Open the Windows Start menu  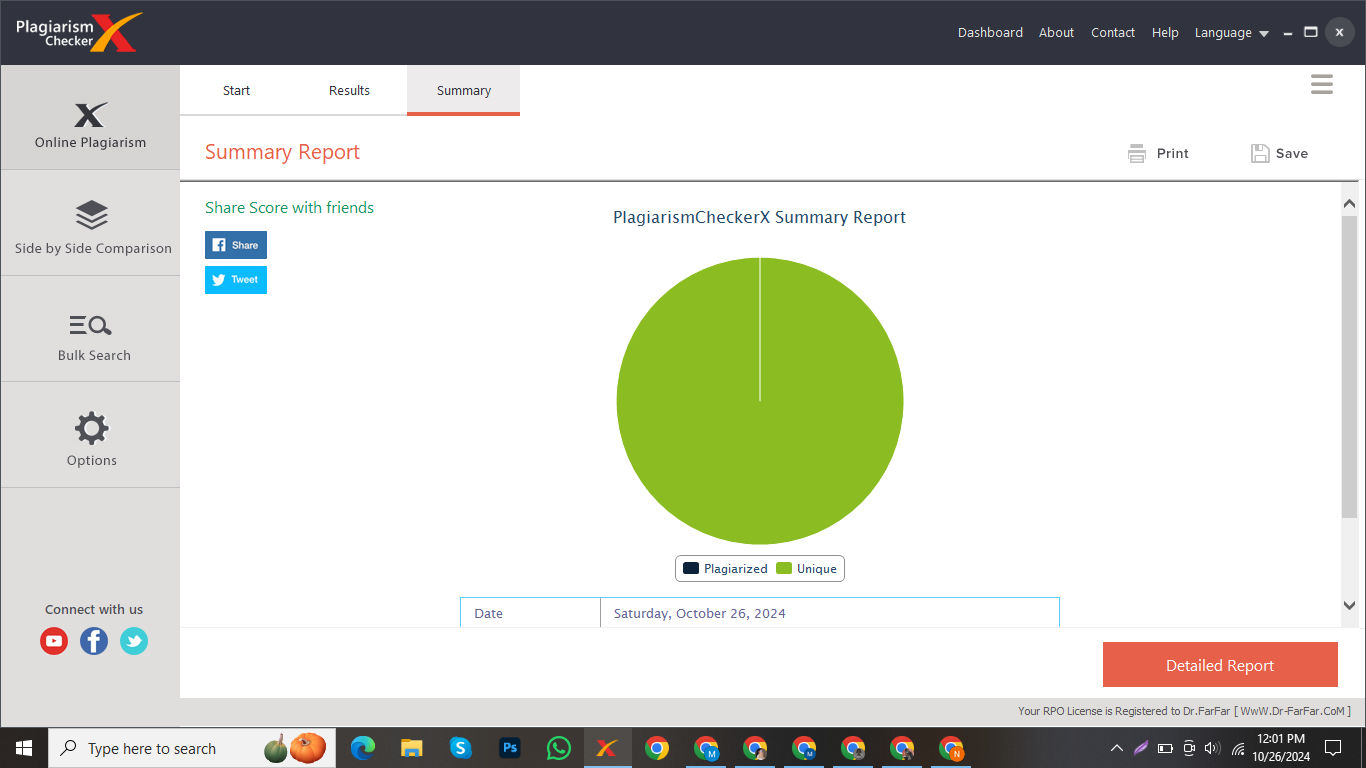24,748
